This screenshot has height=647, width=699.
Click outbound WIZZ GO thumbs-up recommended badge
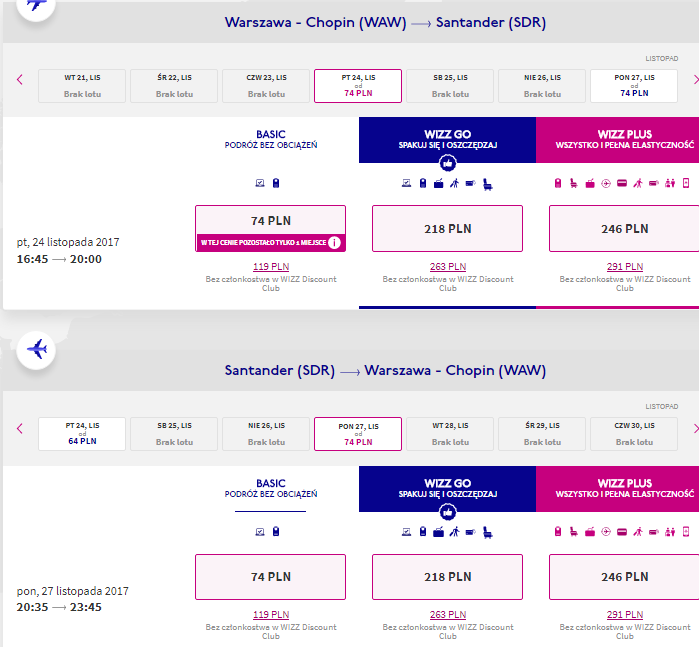[x=448, y=164]
